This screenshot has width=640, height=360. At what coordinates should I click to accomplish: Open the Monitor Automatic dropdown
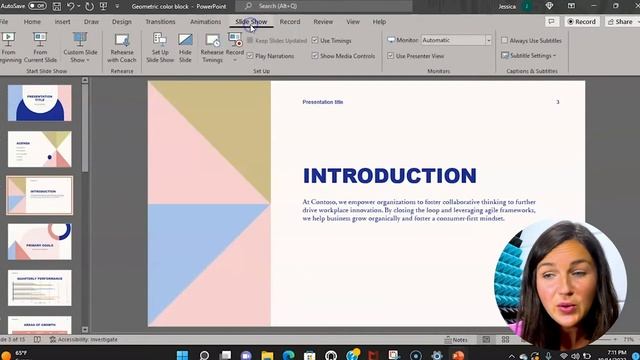coord(489,40)
